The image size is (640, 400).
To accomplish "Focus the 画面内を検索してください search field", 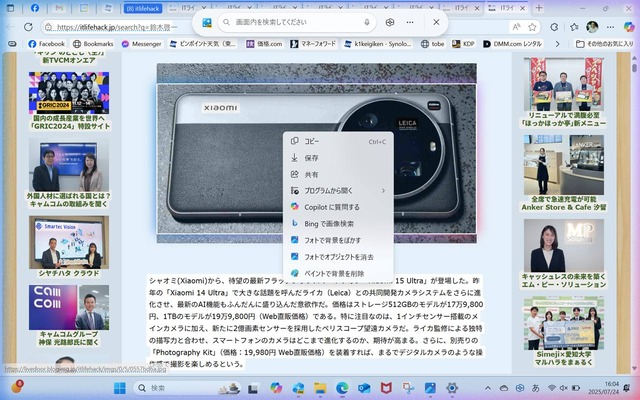I will [297, 22].
